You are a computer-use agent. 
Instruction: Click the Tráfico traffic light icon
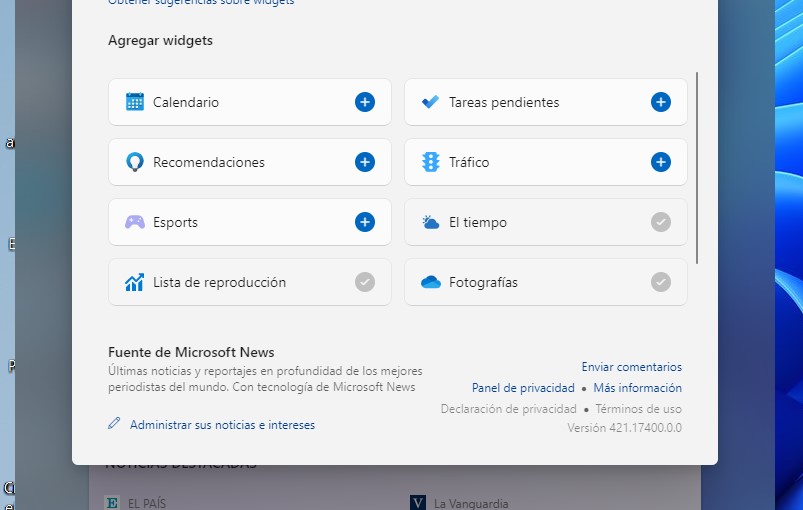[x=431, y=162]
